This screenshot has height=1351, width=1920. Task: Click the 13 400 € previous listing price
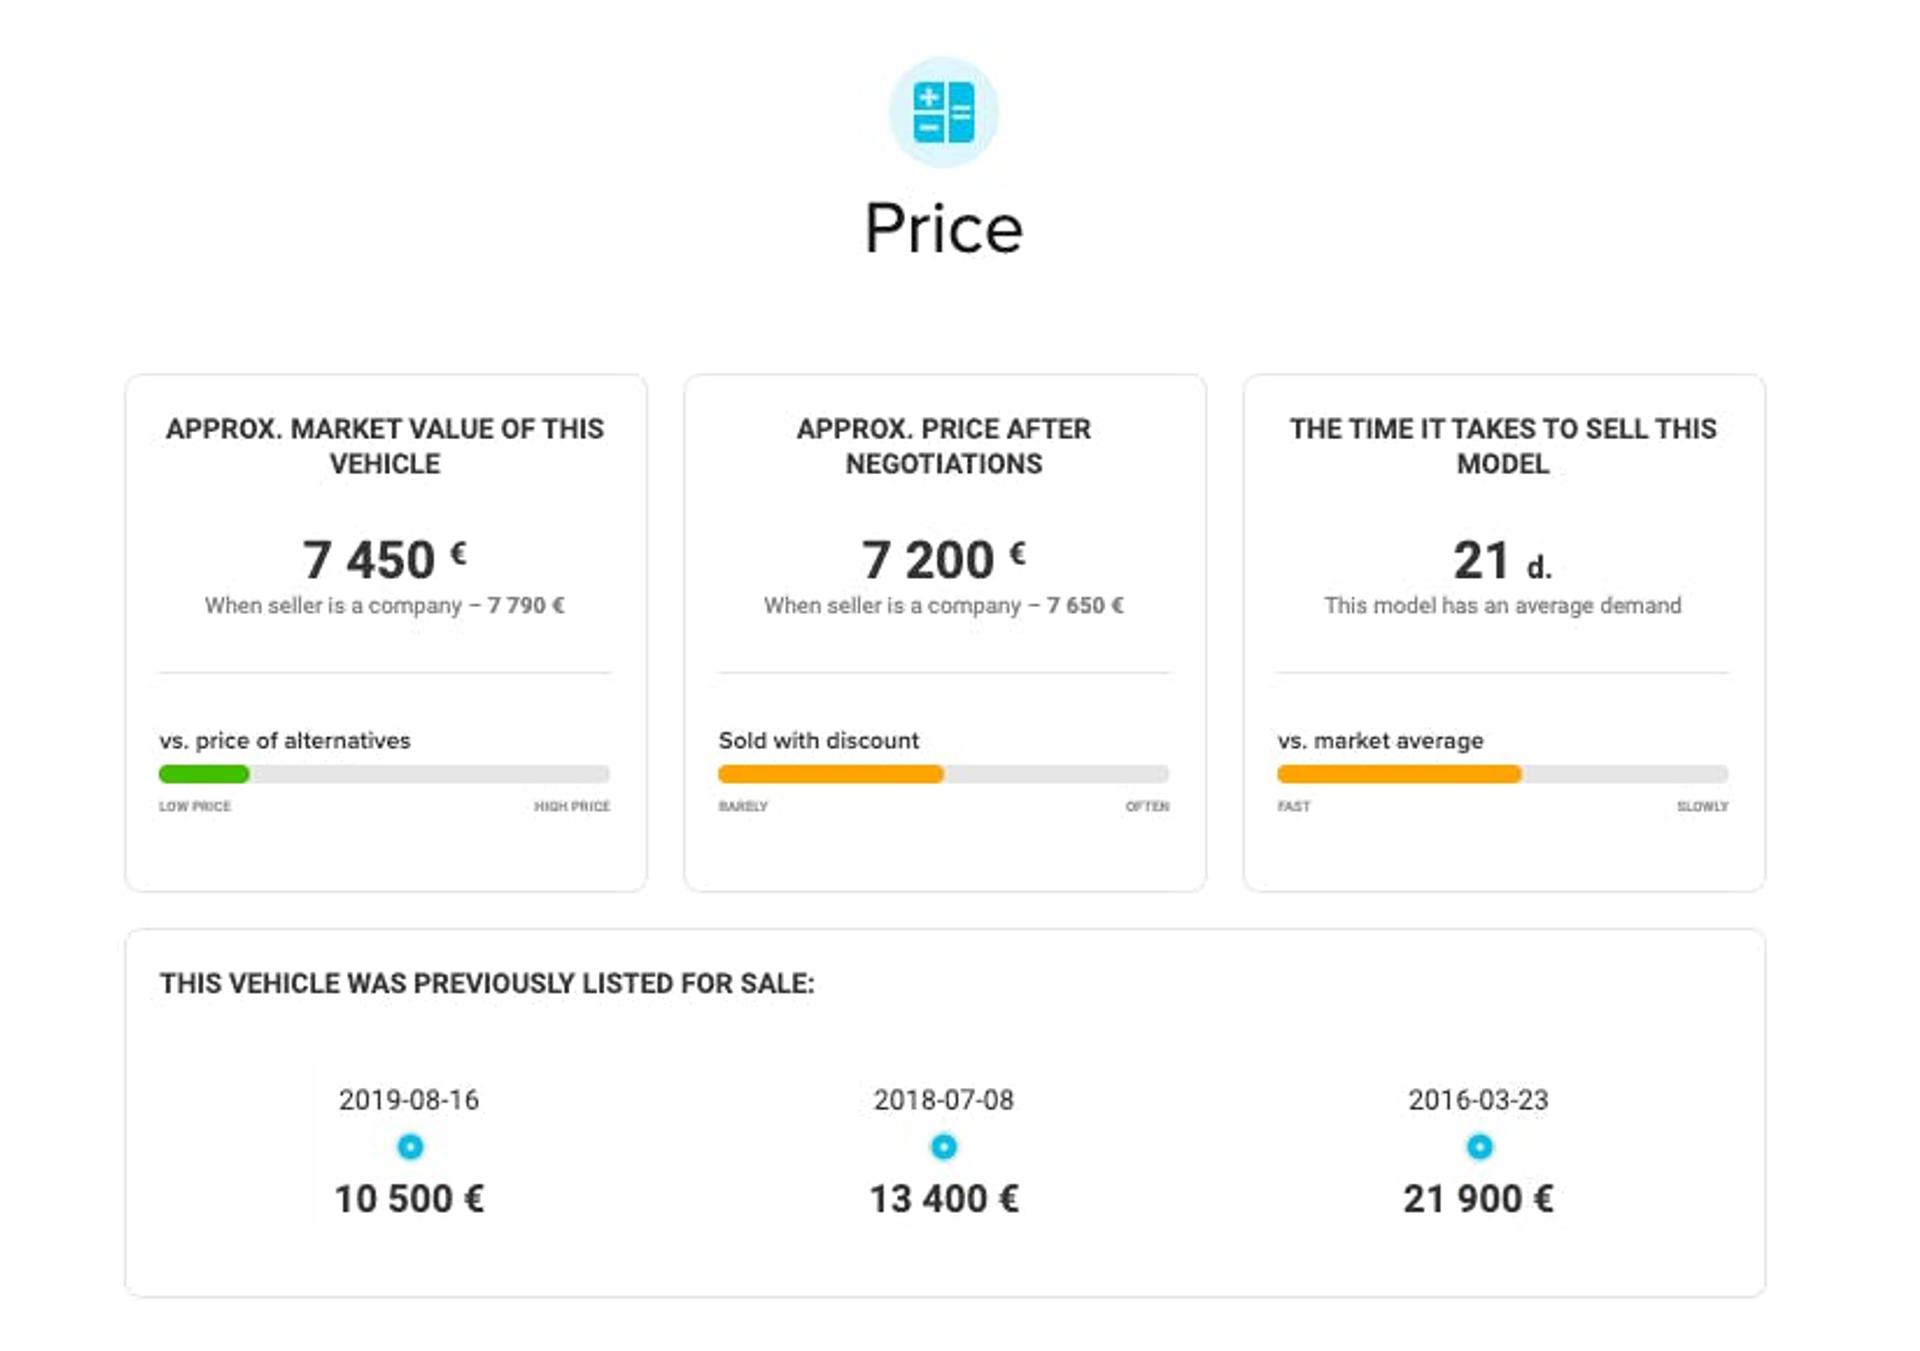point(944,1199)
